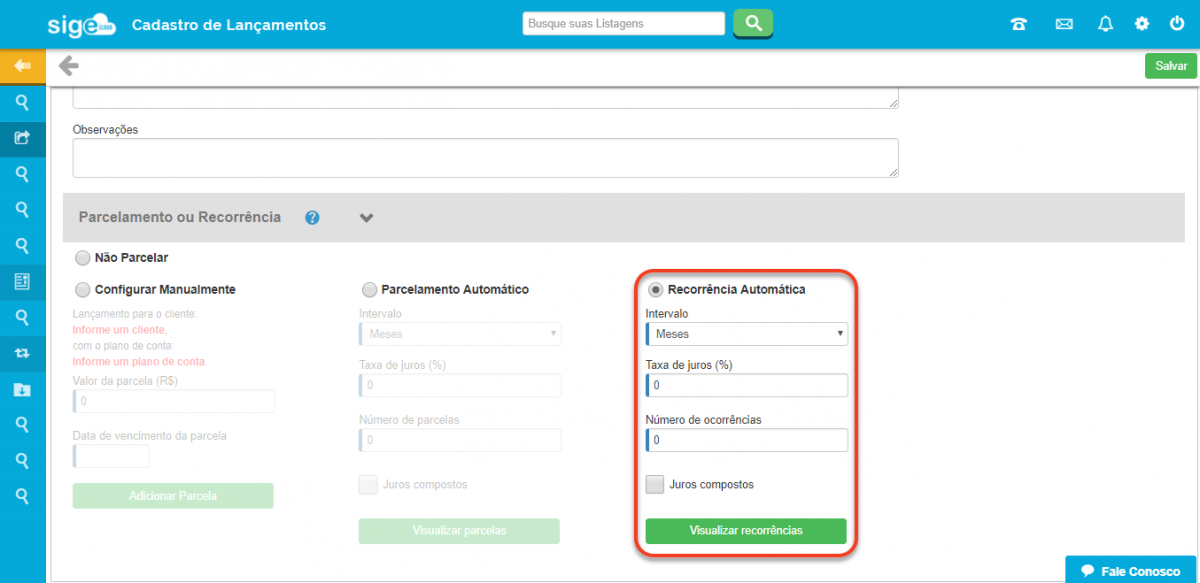Tick Juros compostos under Parcelamento Automático
This screenshot has width=1200, height=583.
(x=368, y=484)
